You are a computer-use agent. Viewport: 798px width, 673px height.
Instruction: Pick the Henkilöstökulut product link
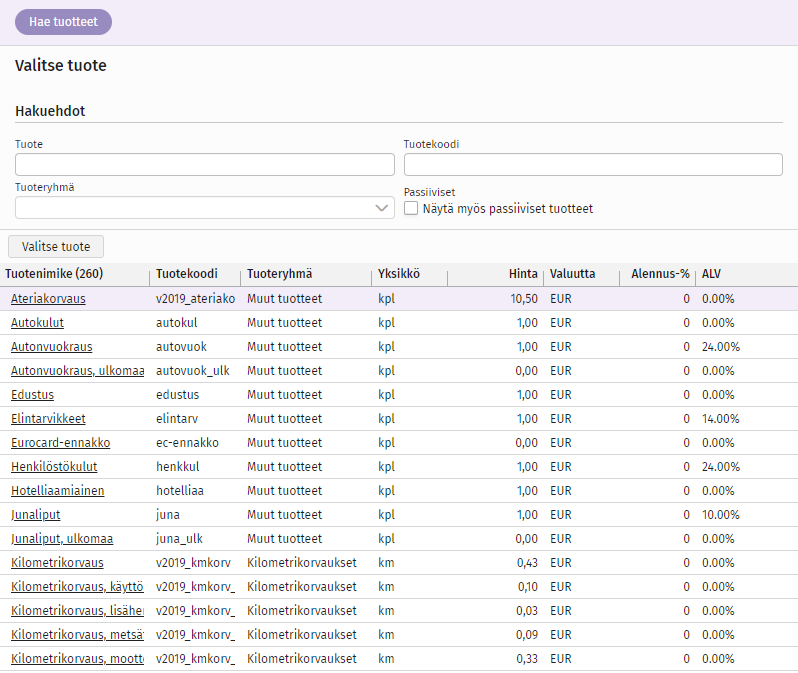click(54, 467)
